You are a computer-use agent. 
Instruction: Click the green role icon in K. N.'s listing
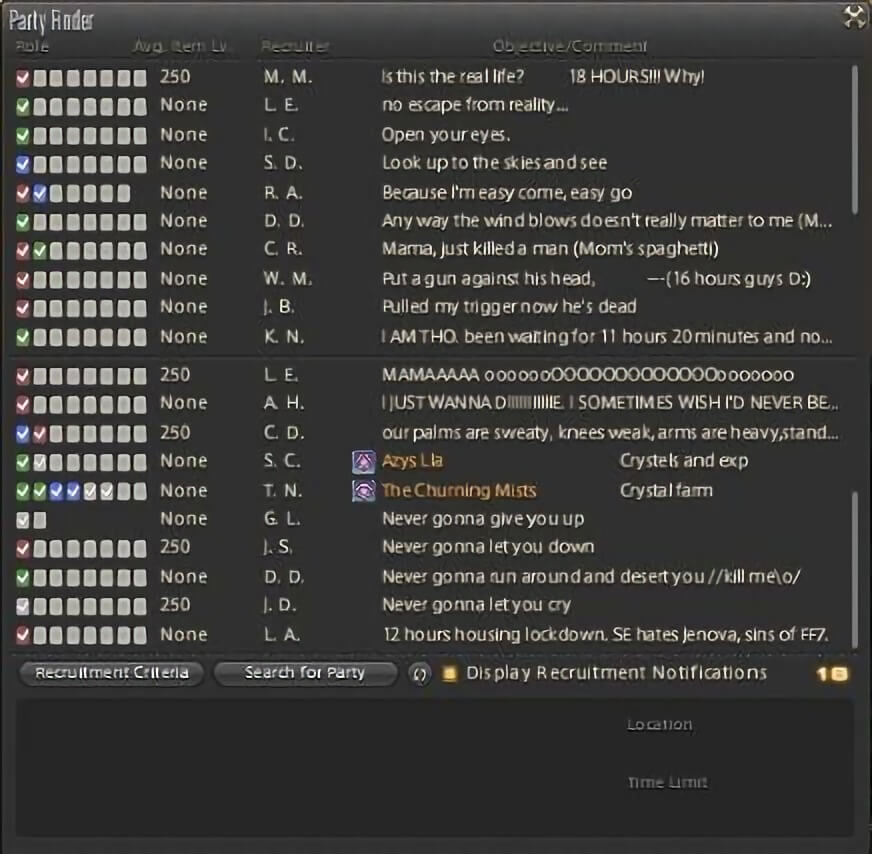tap(23, 337)
